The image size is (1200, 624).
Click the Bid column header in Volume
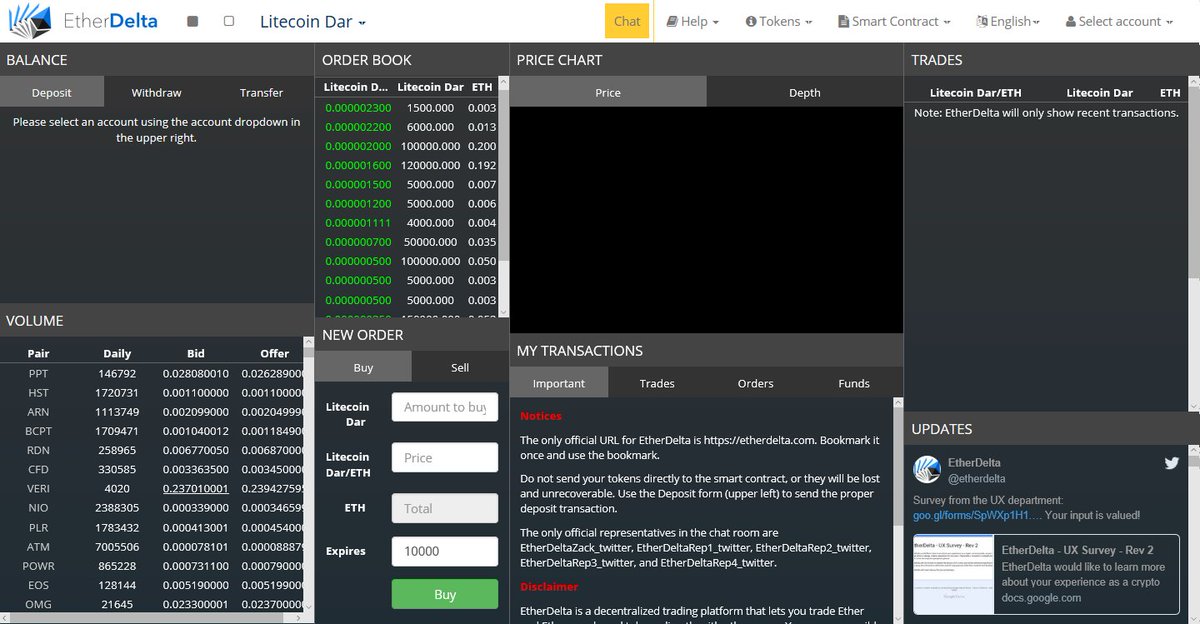point(196,353)
